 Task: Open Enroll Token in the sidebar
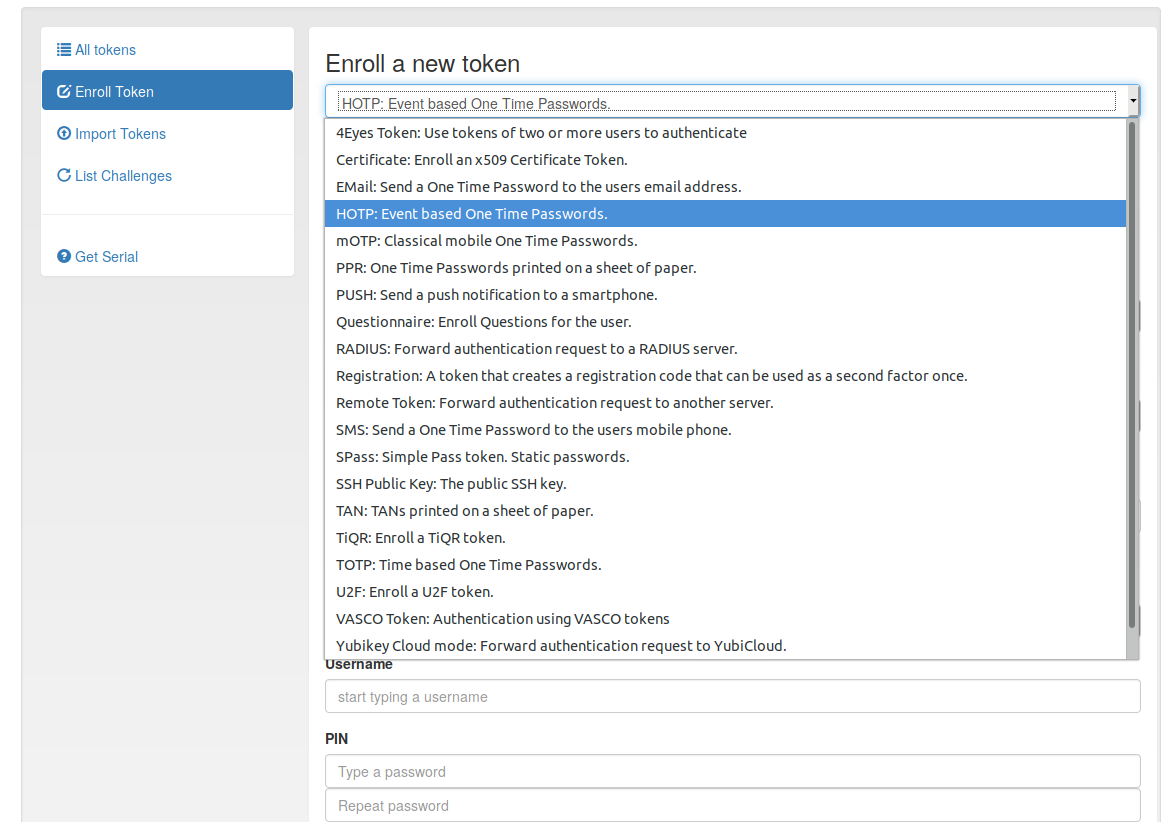[x=168, y=91]
